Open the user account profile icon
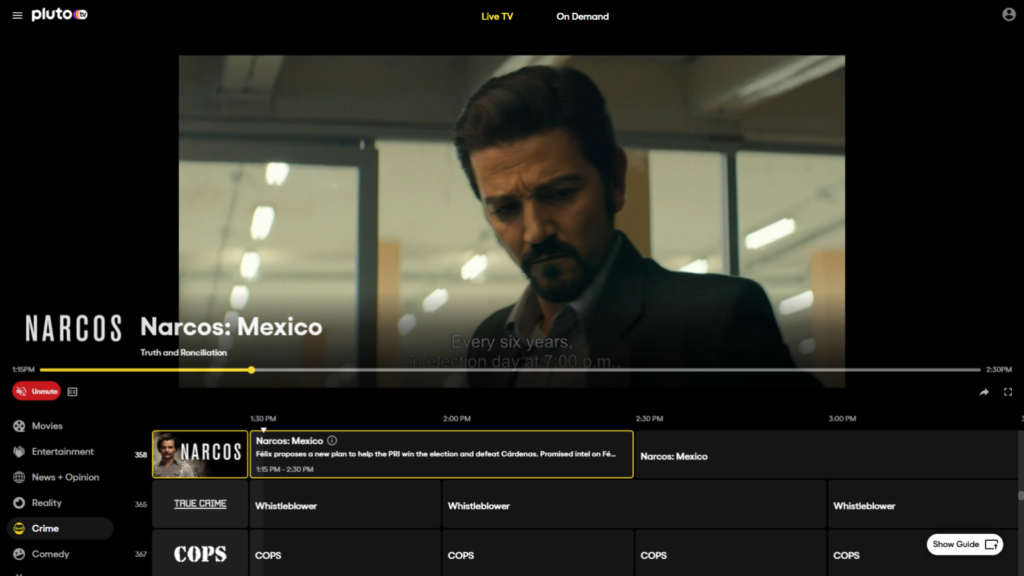Viewport: 1024px width, 576px height. [1008, 14]
